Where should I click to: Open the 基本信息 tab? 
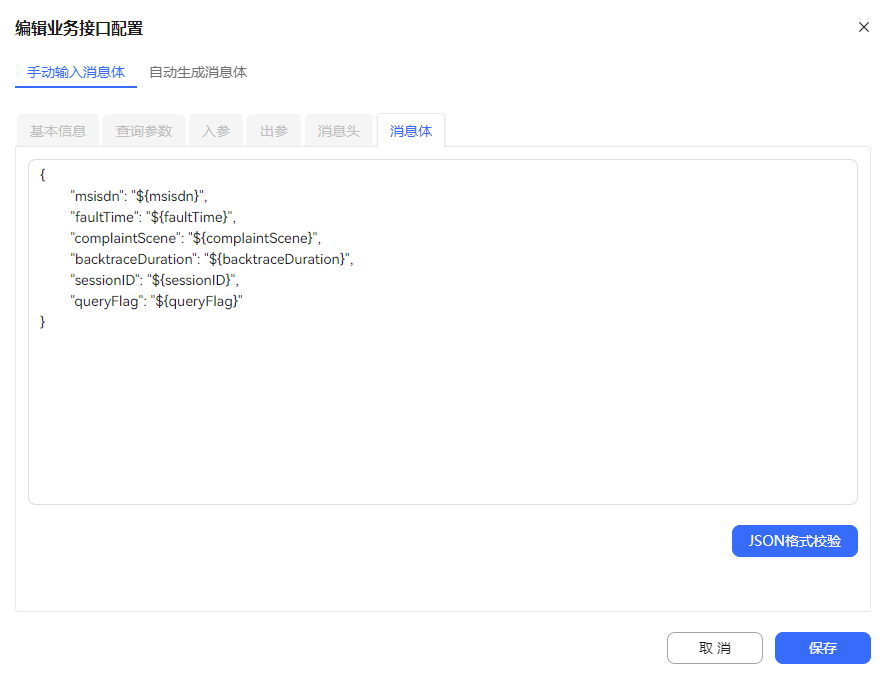(58, 131)
